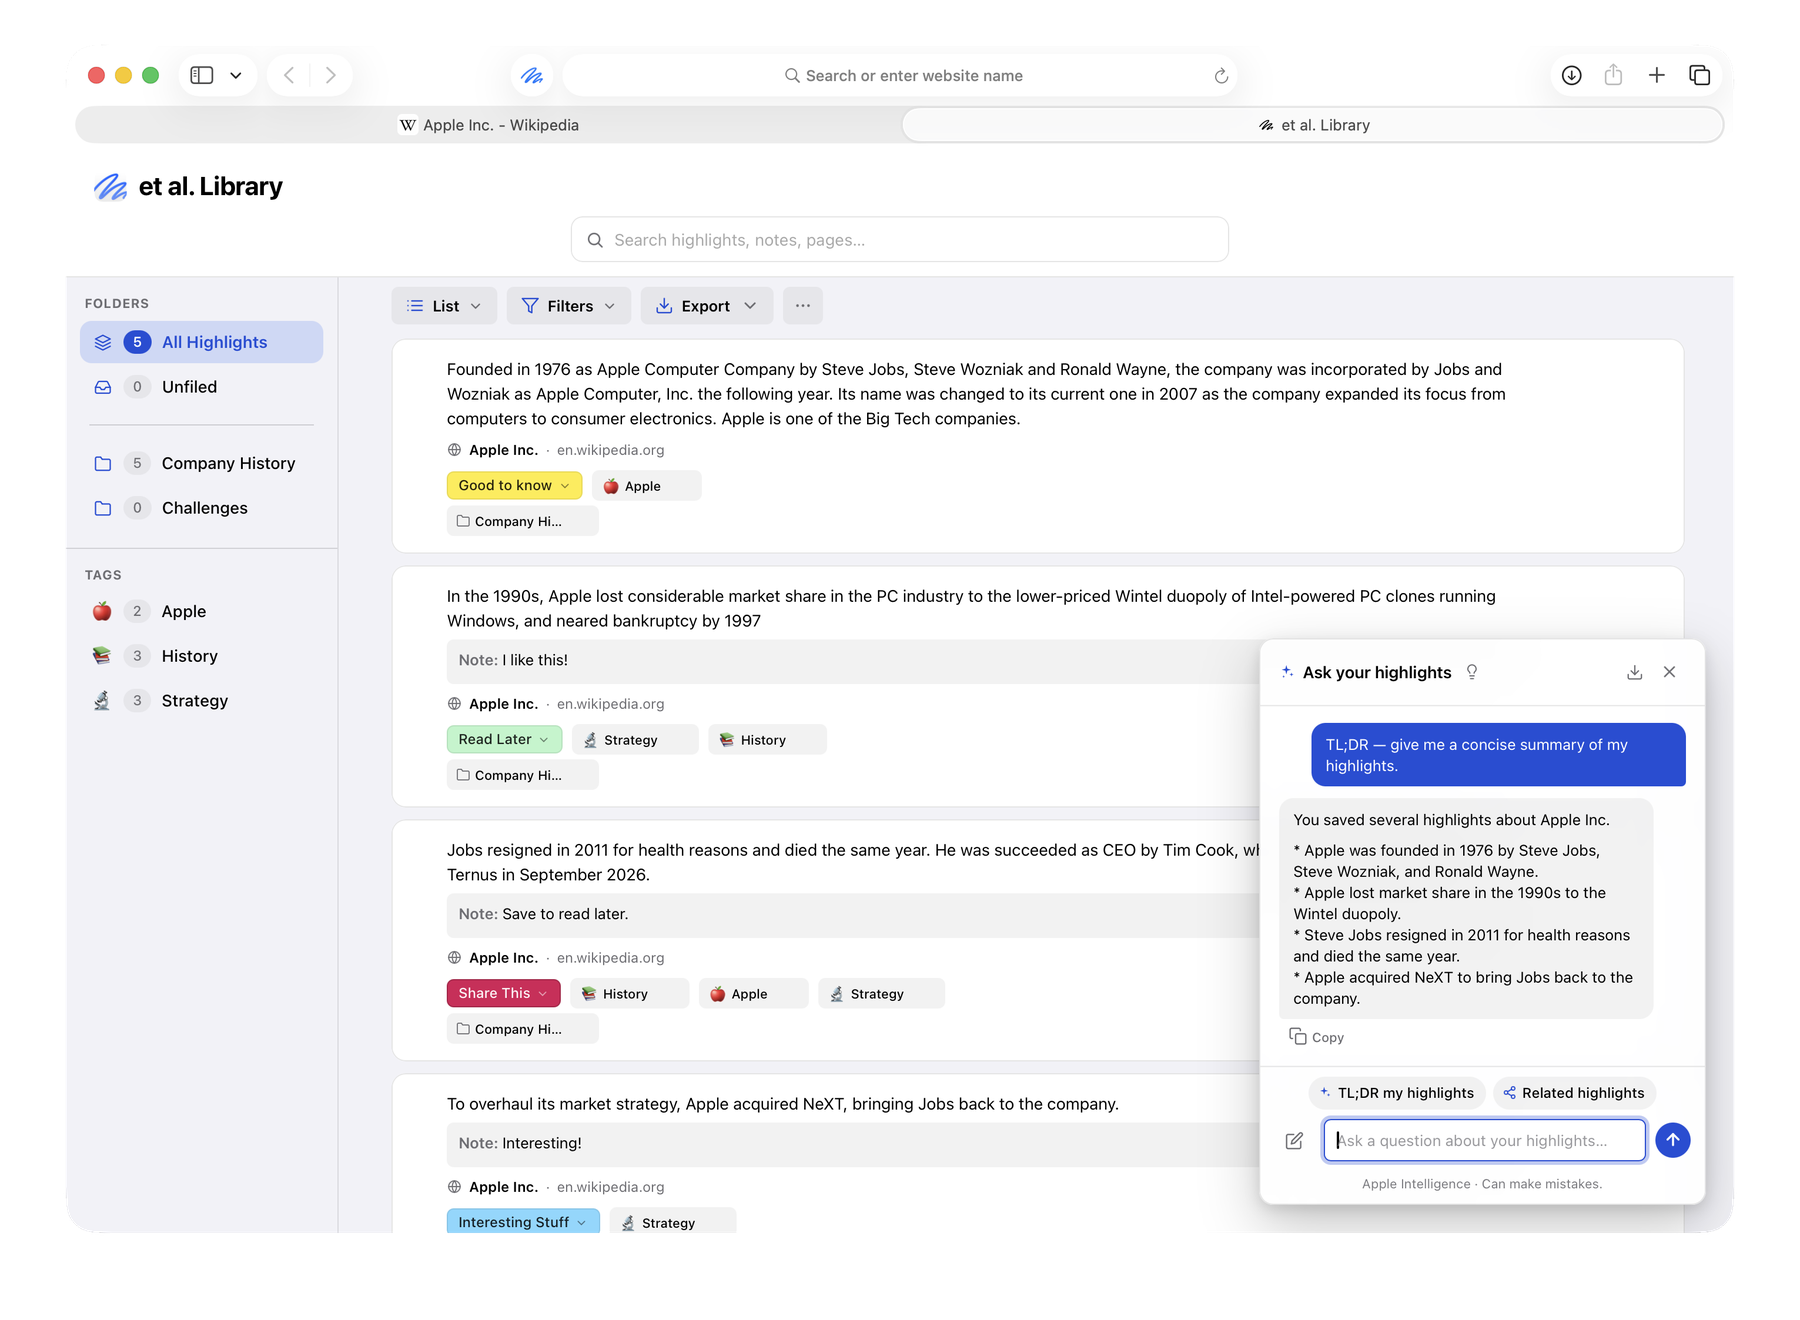The width and height of the screenshot is (1800, 1320).
Task: Switch to the Apple Inc. - Wikipedia tab
Action: tap(489, 125)
